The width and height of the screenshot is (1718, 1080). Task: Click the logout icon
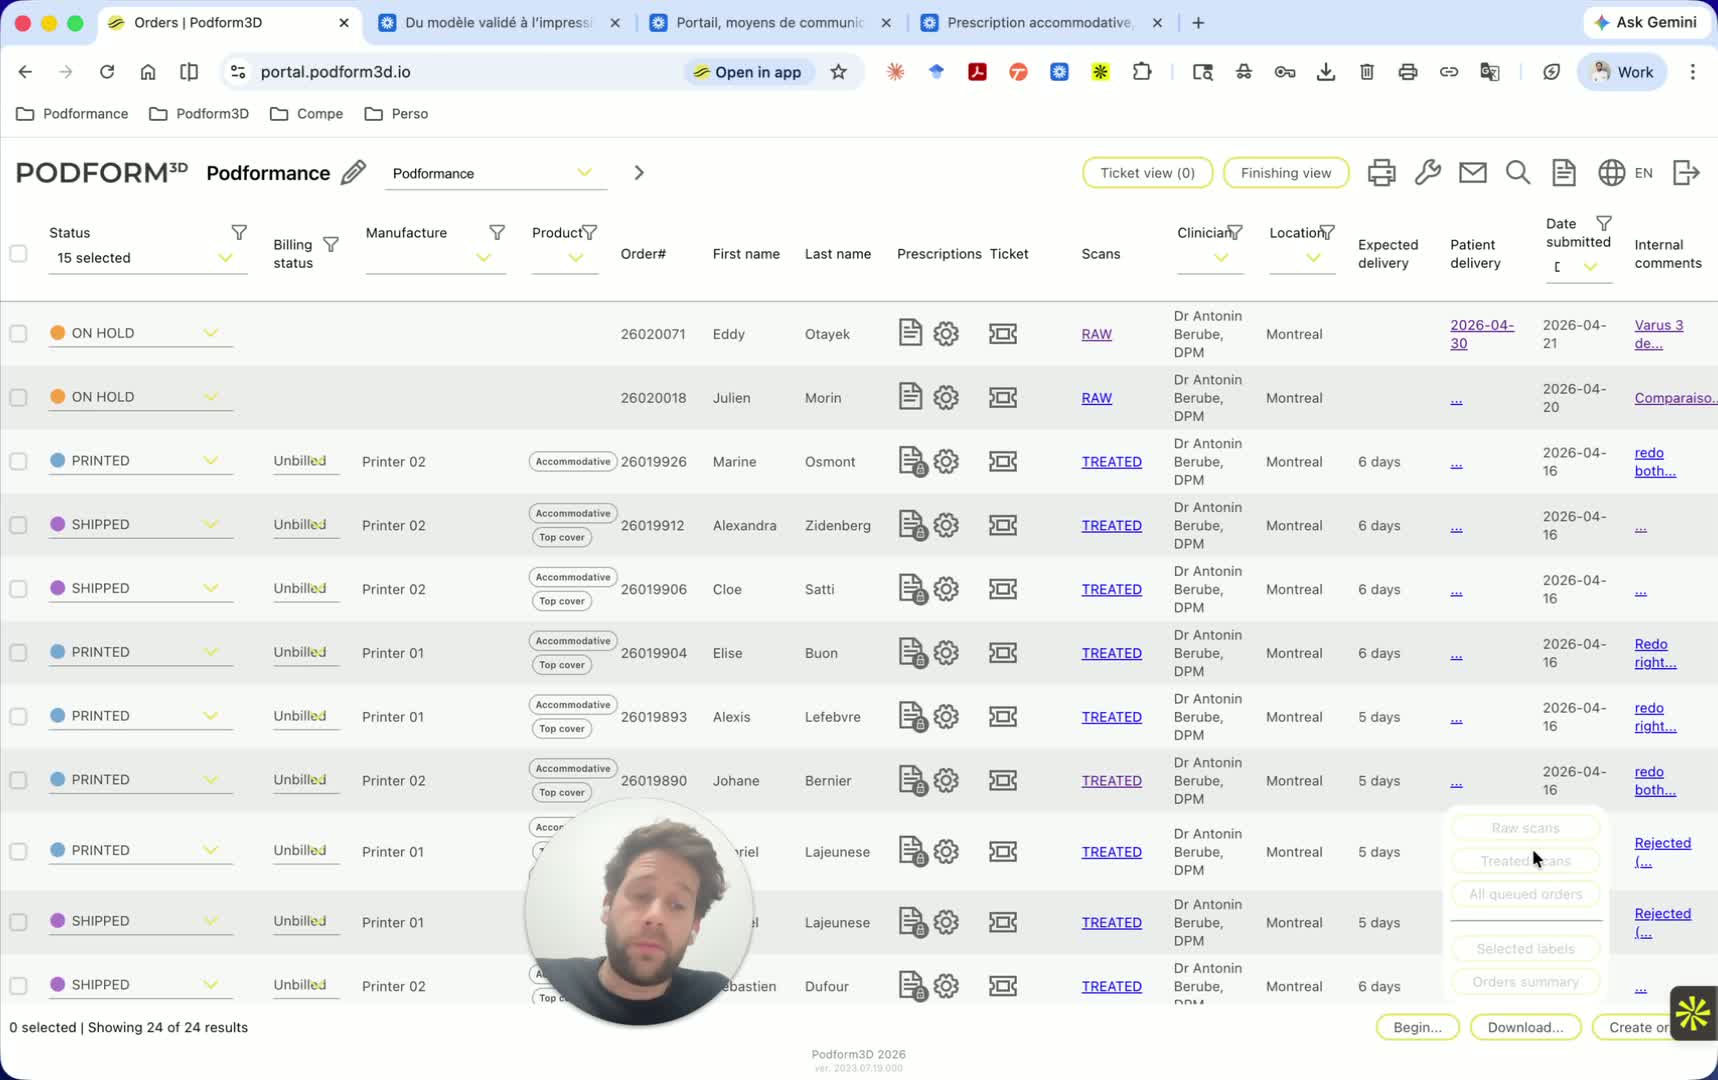(1686, 173)
